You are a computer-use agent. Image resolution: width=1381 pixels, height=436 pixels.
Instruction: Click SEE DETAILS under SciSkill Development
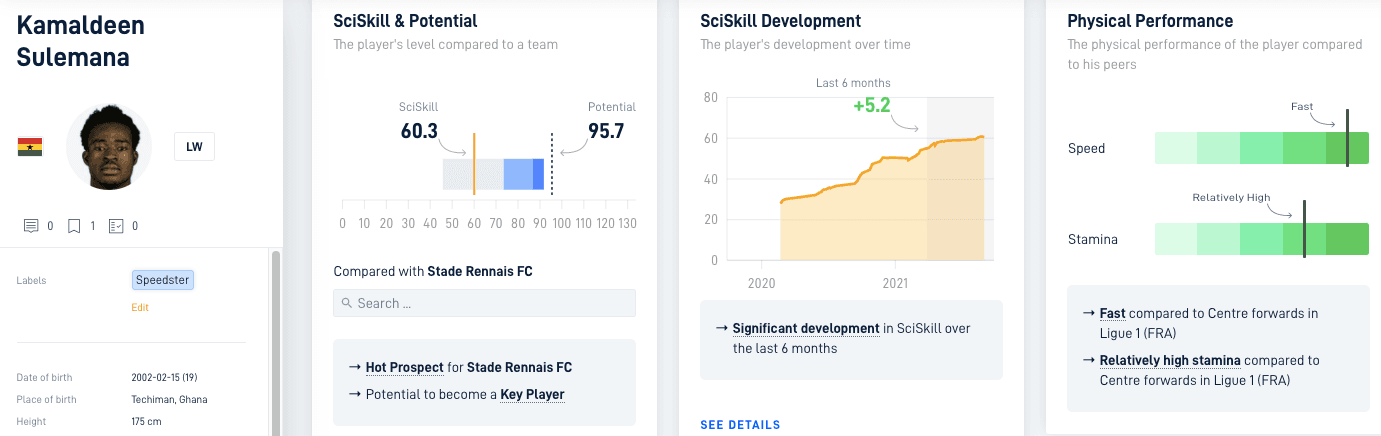740,425
